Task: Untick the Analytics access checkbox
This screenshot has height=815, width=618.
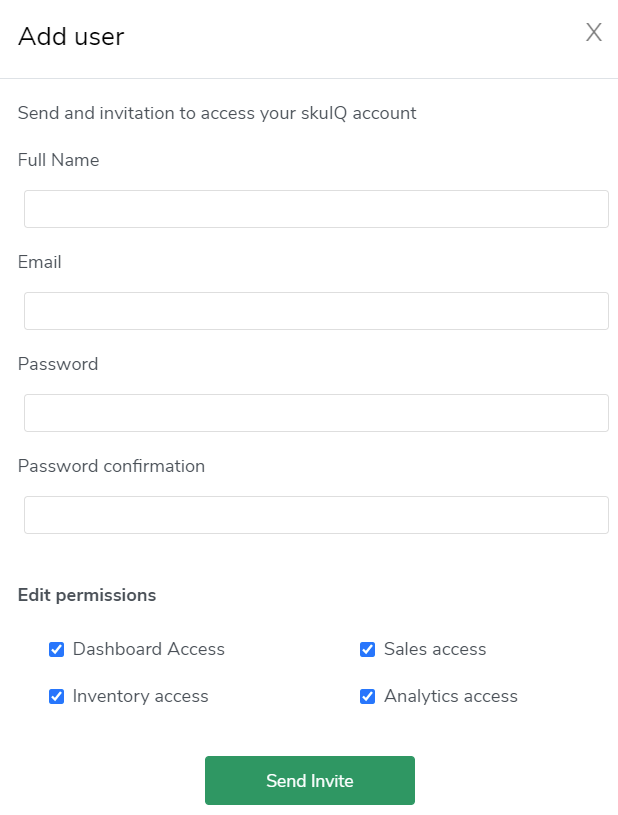Action: [x=368, y=697]
